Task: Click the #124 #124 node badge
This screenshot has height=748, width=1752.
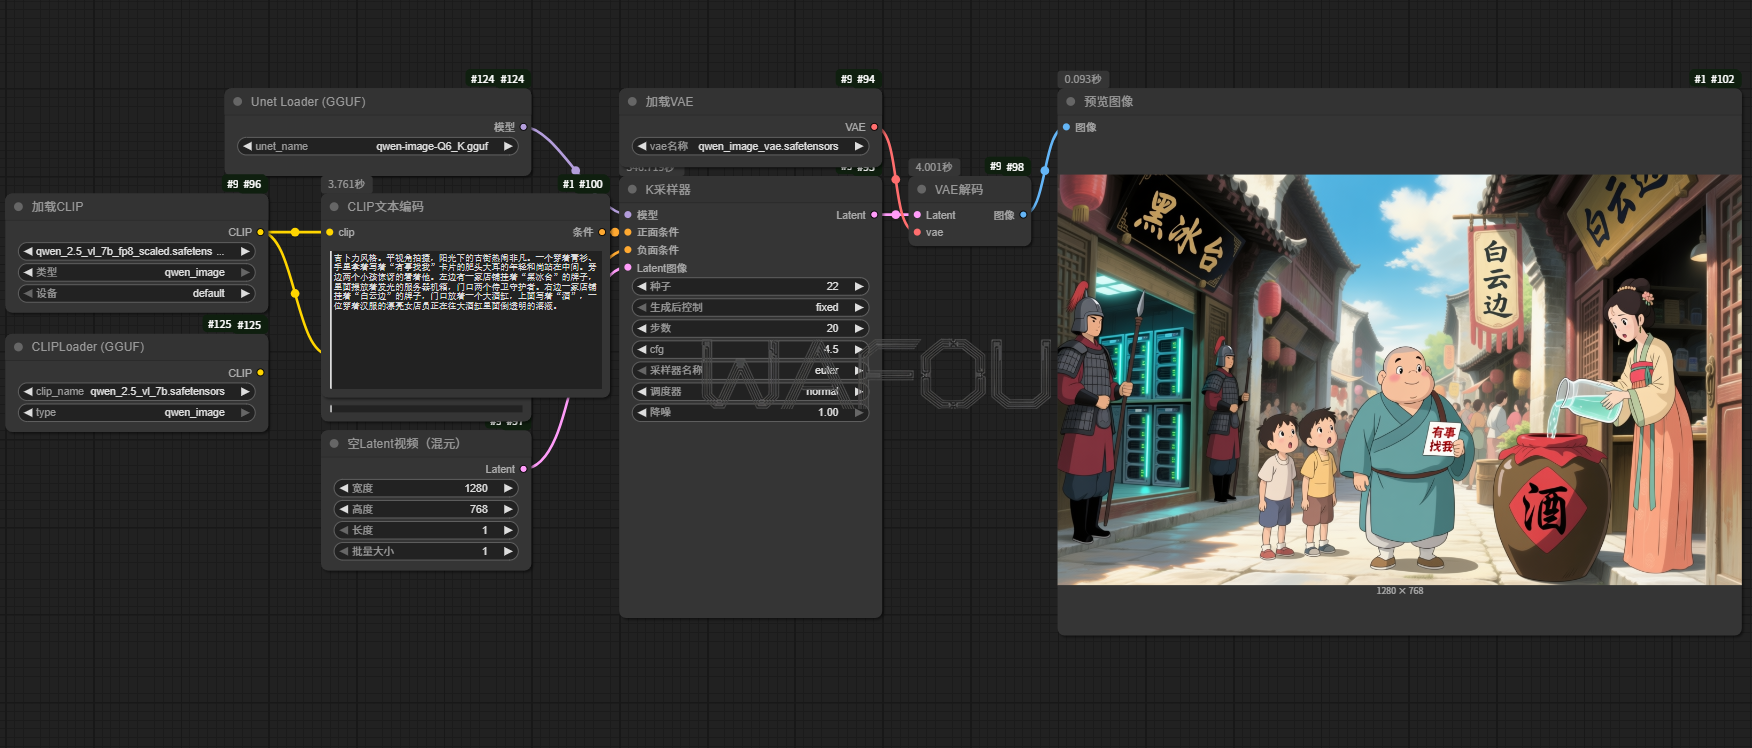Action: point(498,79)
